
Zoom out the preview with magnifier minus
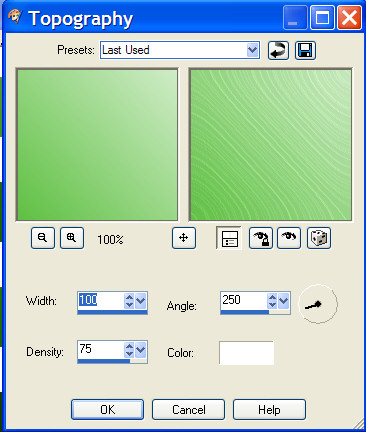point(43,238)
